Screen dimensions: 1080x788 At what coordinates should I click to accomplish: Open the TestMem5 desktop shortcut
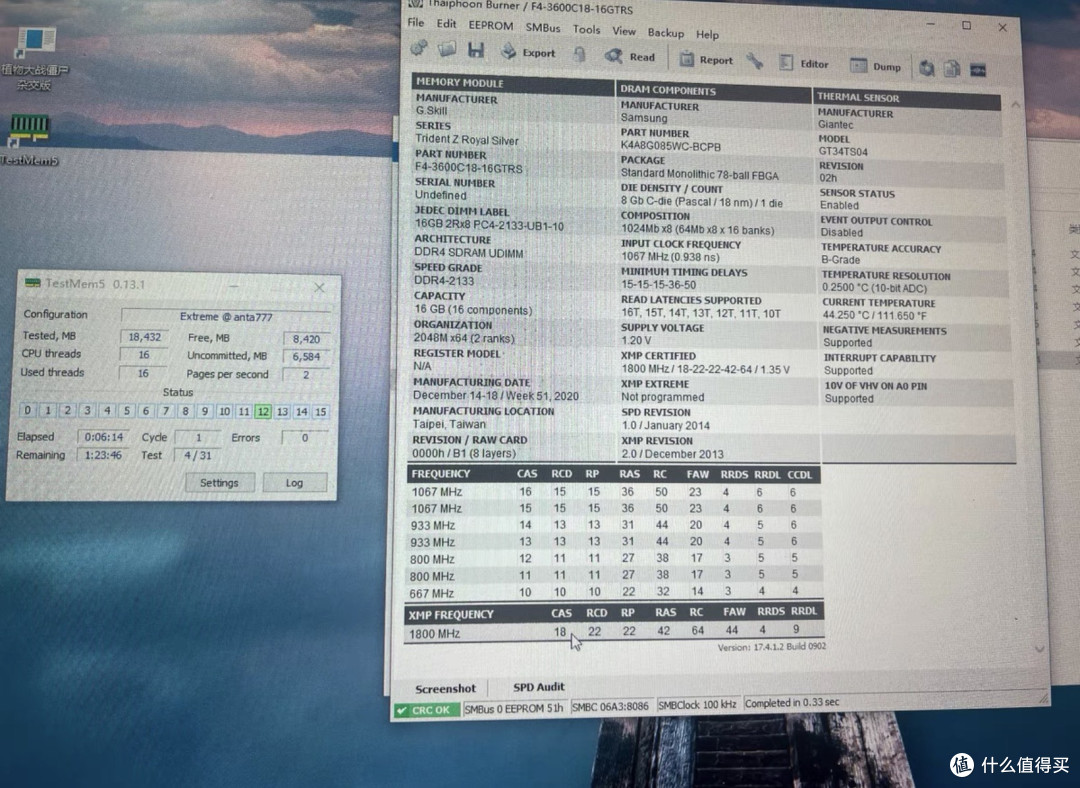tap(30, 139)
